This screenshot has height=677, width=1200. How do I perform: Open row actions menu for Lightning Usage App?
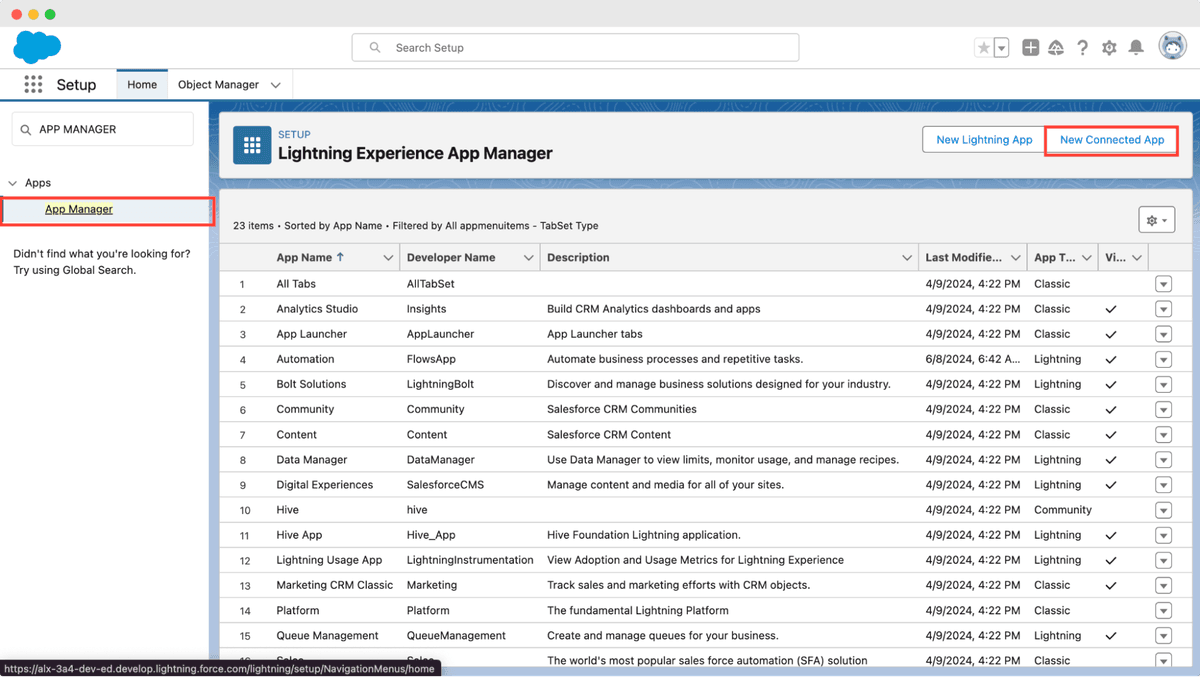coord(1163,560)
